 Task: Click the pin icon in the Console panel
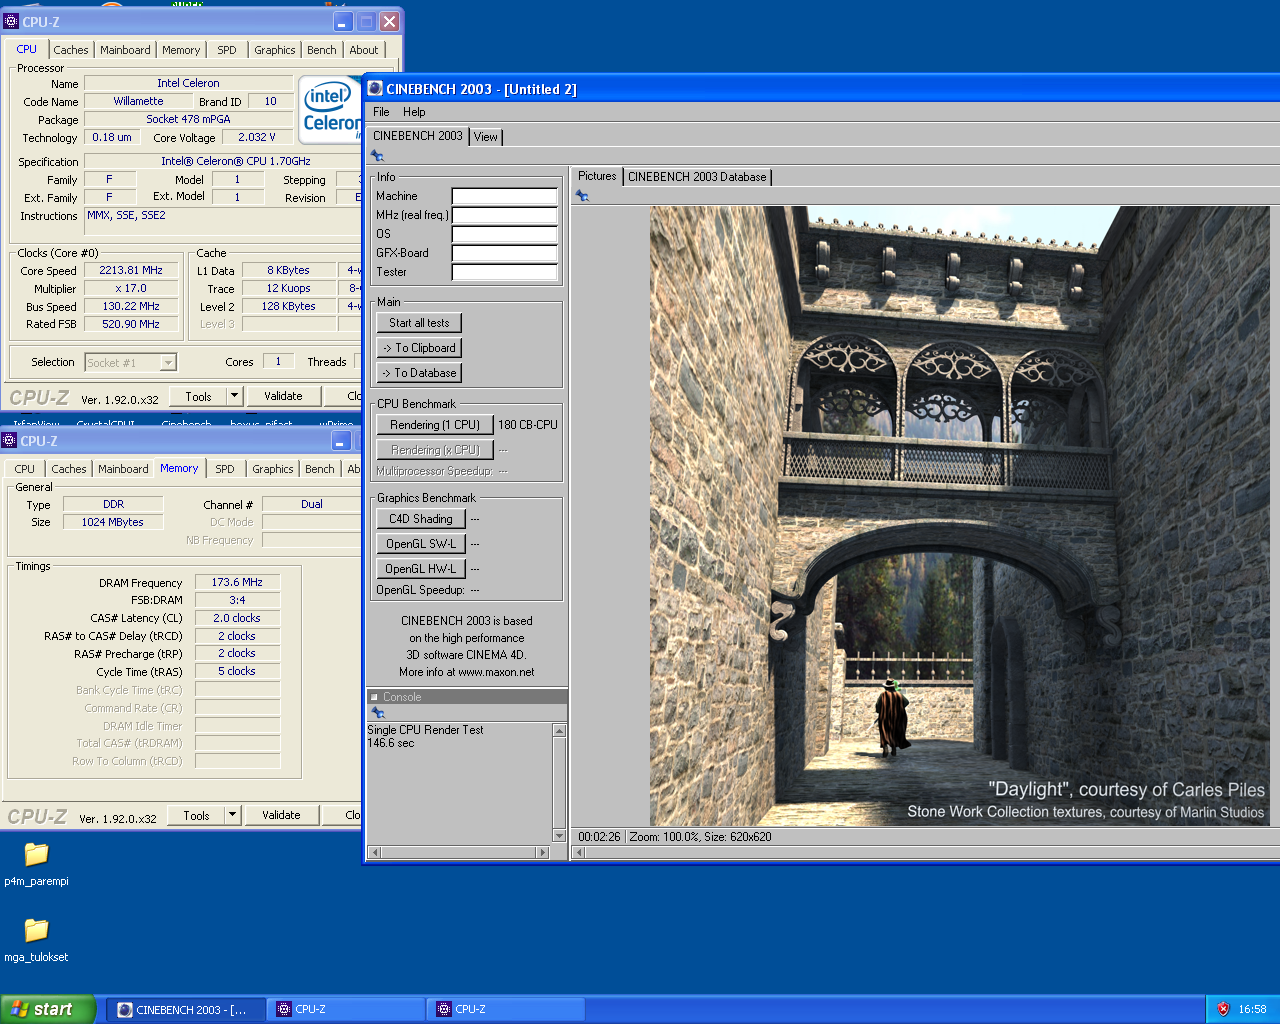click(378, 713)
